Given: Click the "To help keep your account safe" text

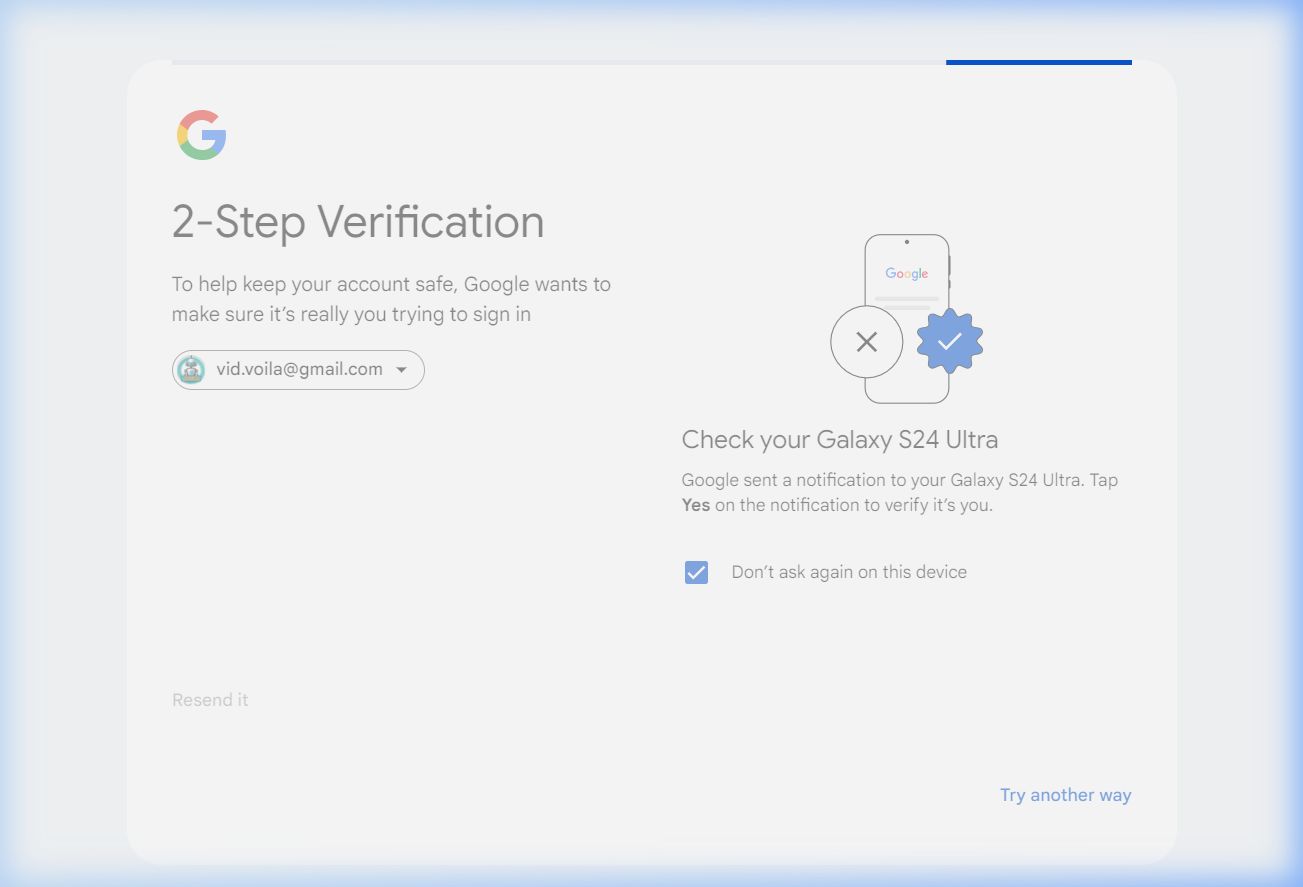Looking at the screenshot, I should click(390, 285).
